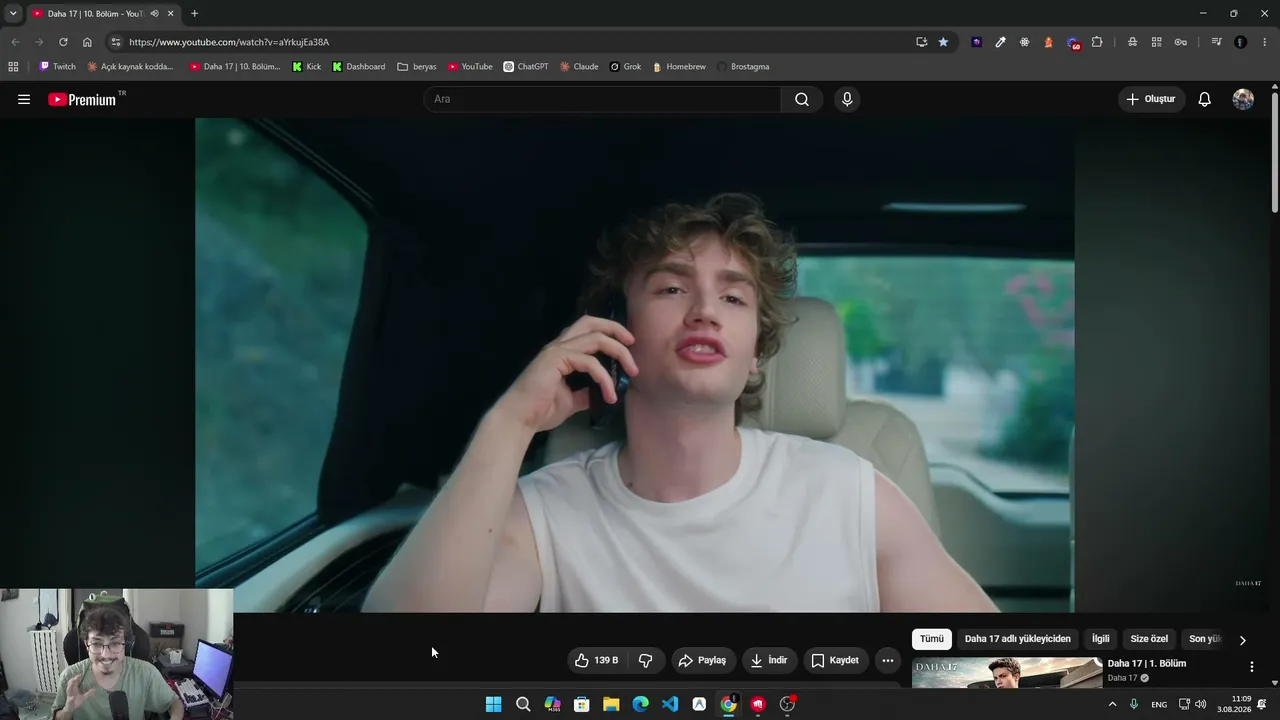Open the Grok bookmark
The width and height of the screenshot is (1280, 720).
(625, 67)
